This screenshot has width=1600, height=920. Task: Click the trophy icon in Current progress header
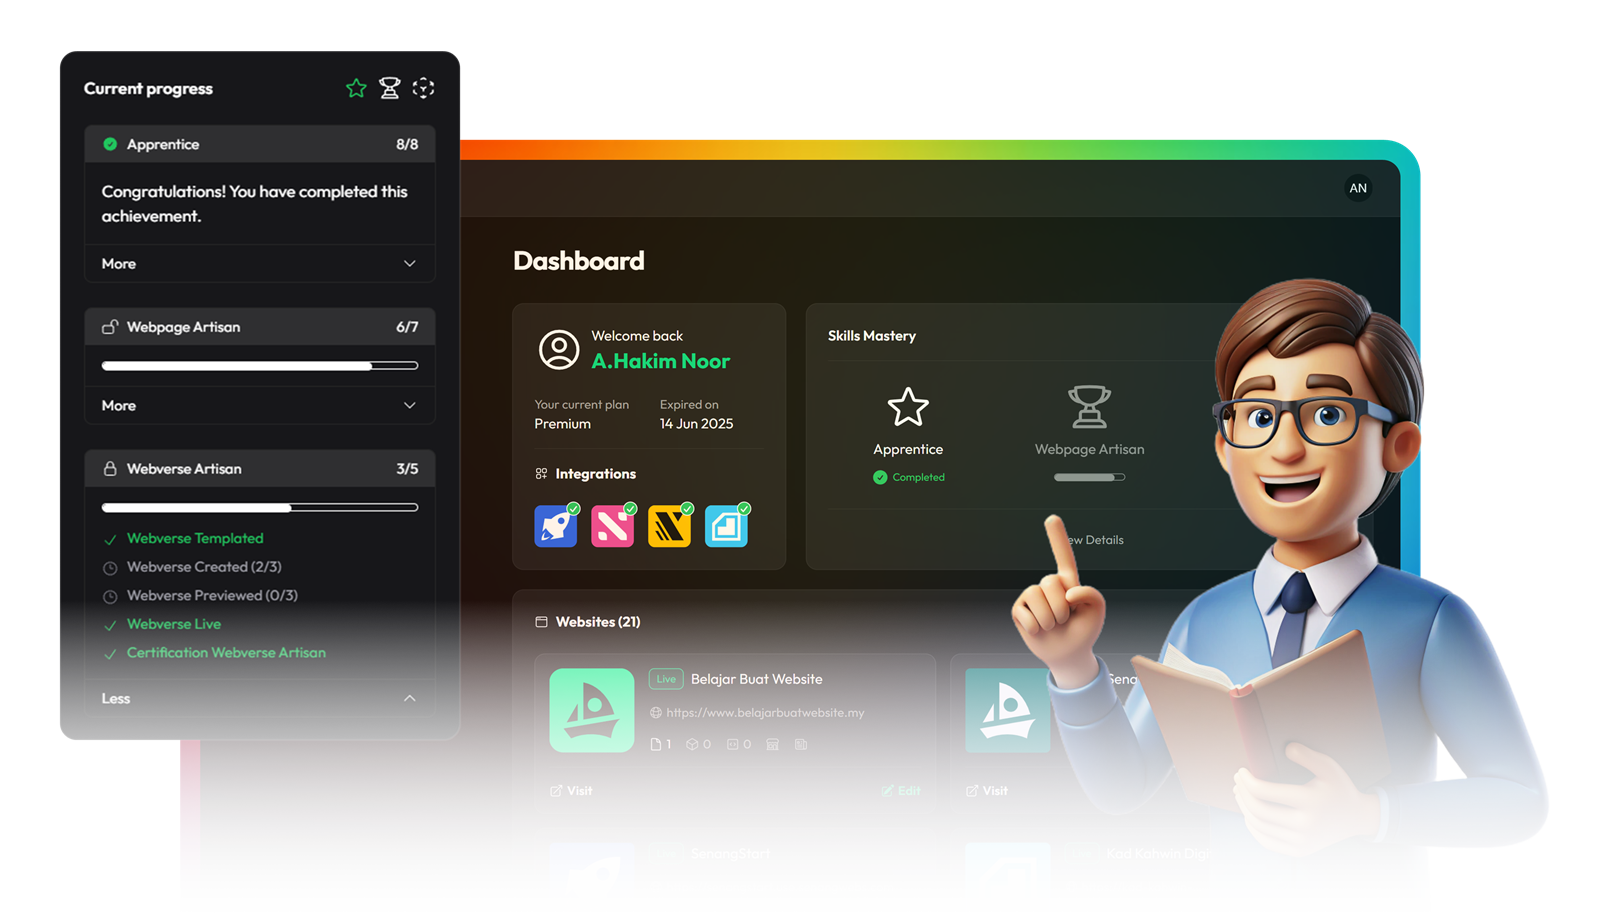[x=390, y=89]
